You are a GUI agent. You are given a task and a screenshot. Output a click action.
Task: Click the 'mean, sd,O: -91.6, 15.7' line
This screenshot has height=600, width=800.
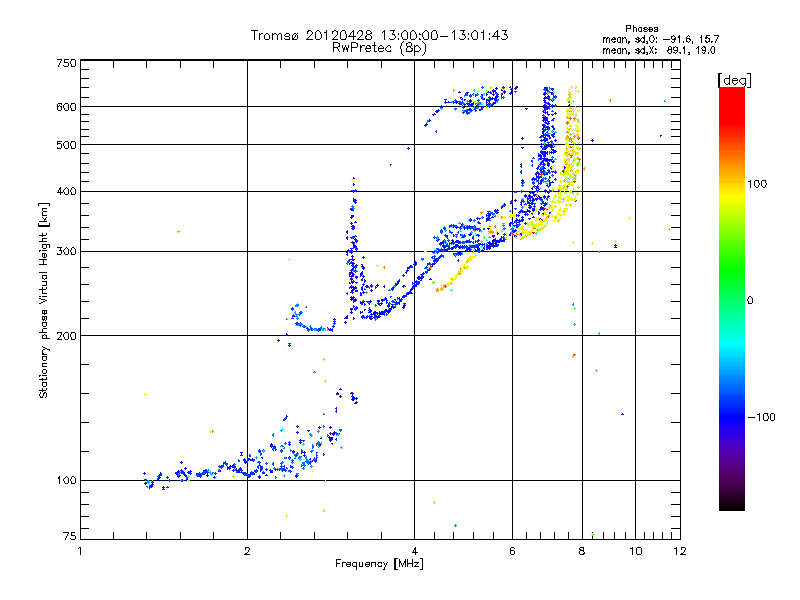coord(660,39)
